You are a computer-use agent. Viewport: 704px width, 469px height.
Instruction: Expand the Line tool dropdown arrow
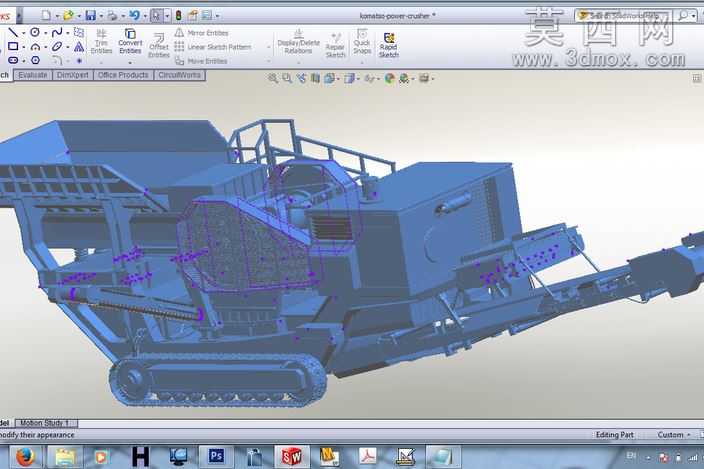click(23, 33)
